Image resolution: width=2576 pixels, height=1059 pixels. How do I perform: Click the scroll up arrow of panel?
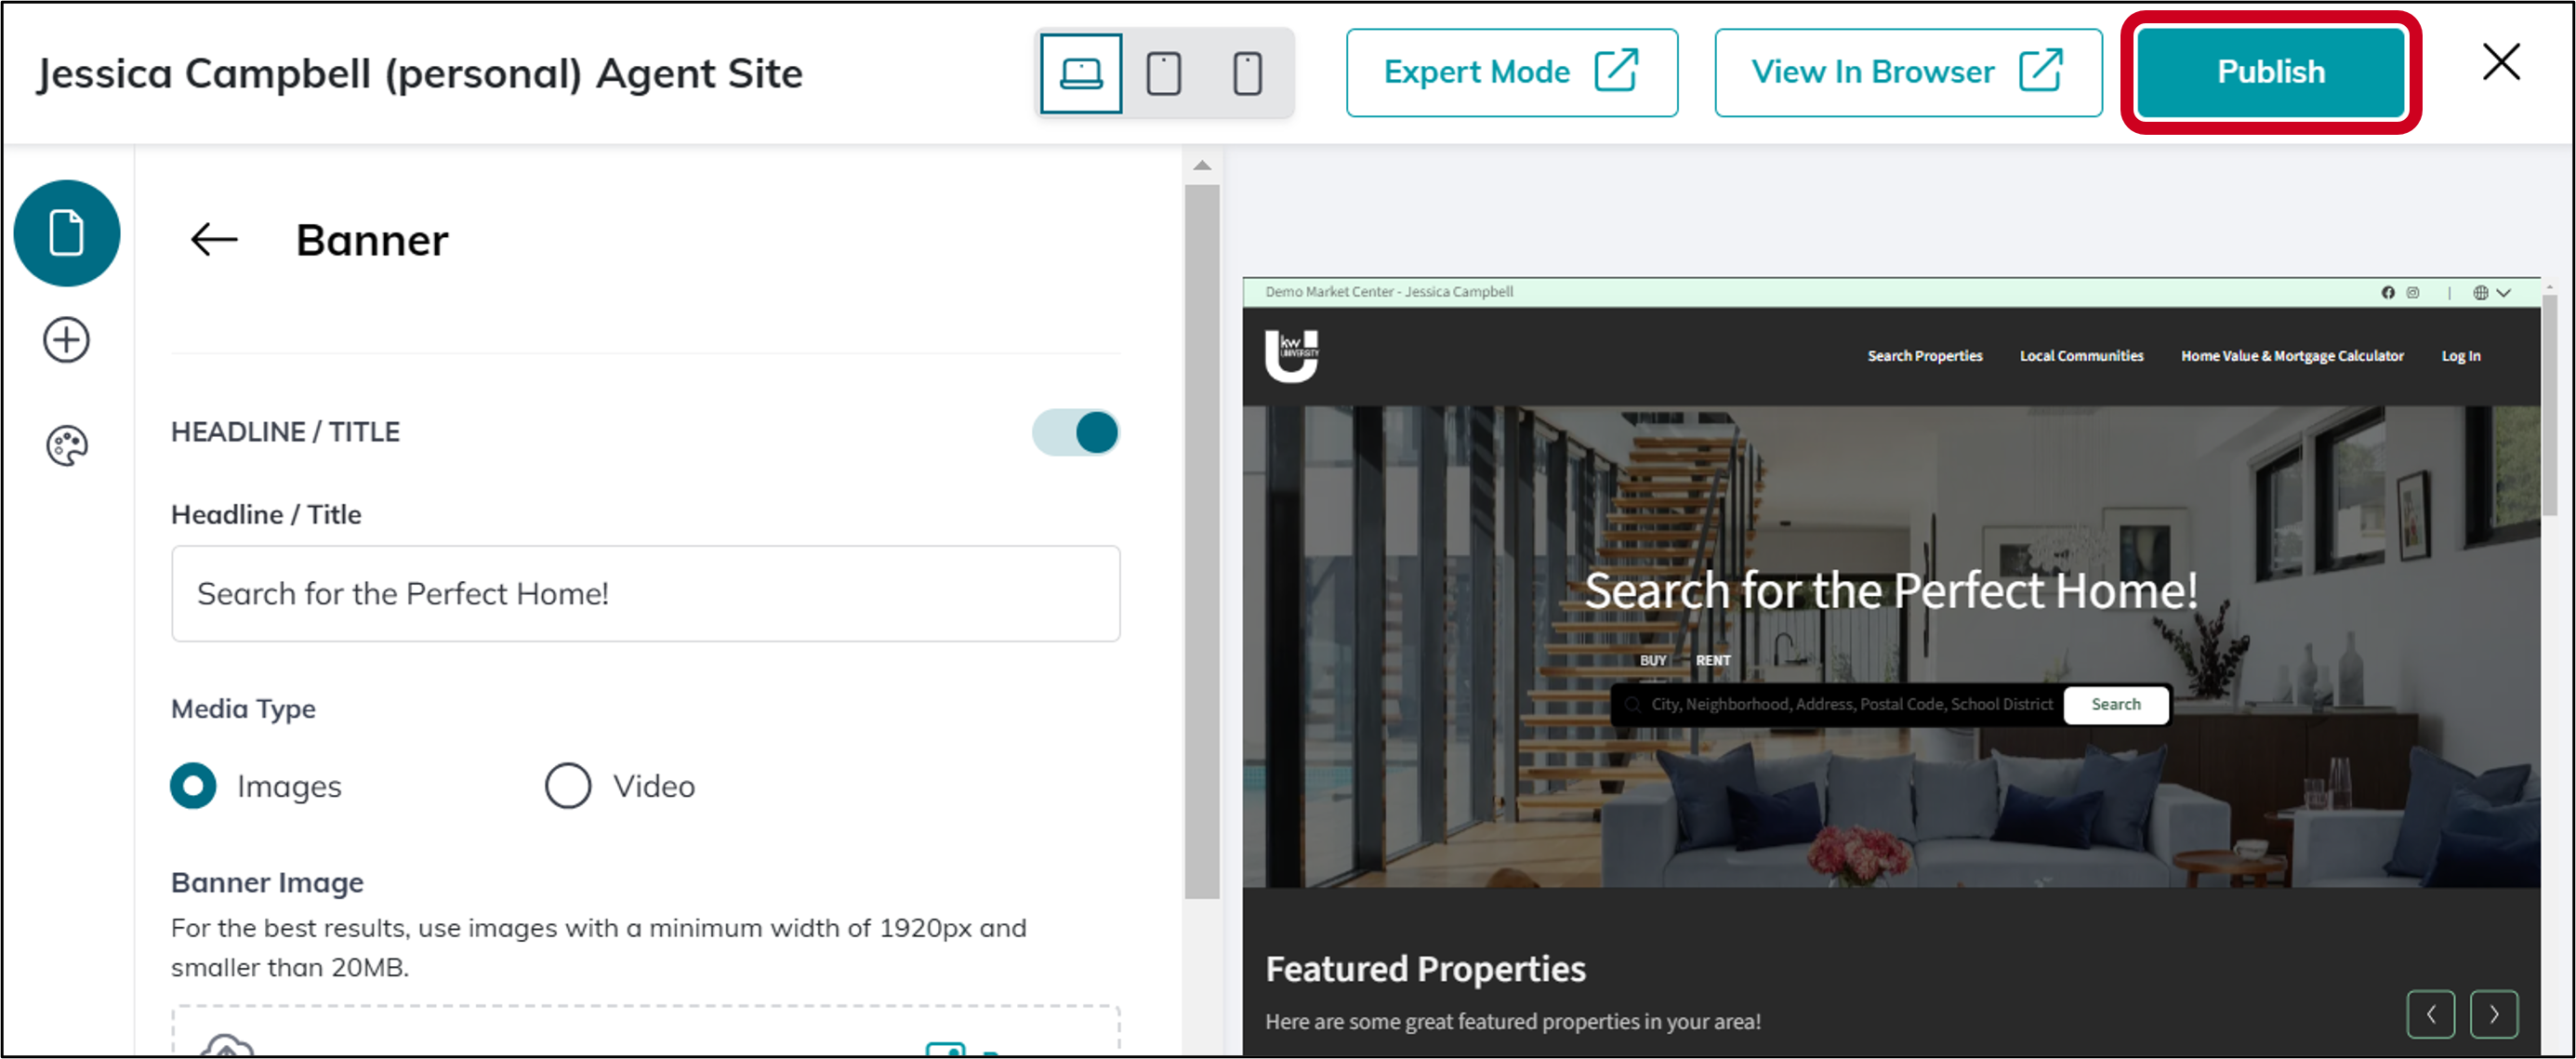coord(1202,166)
